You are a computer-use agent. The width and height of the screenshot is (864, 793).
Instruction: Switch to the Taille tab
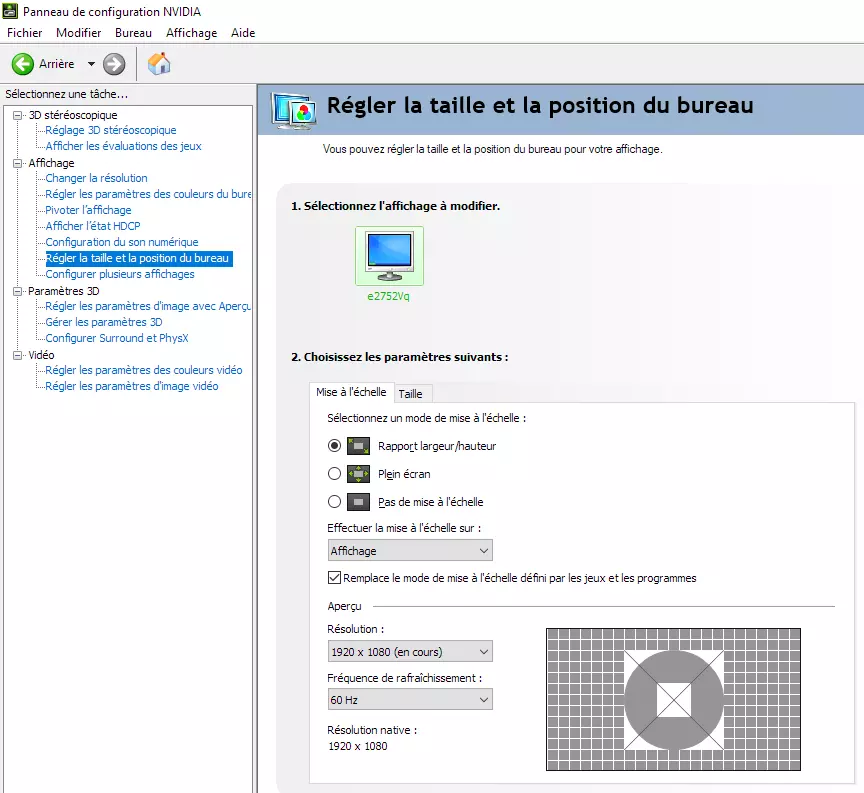click(x=411, y=394)
